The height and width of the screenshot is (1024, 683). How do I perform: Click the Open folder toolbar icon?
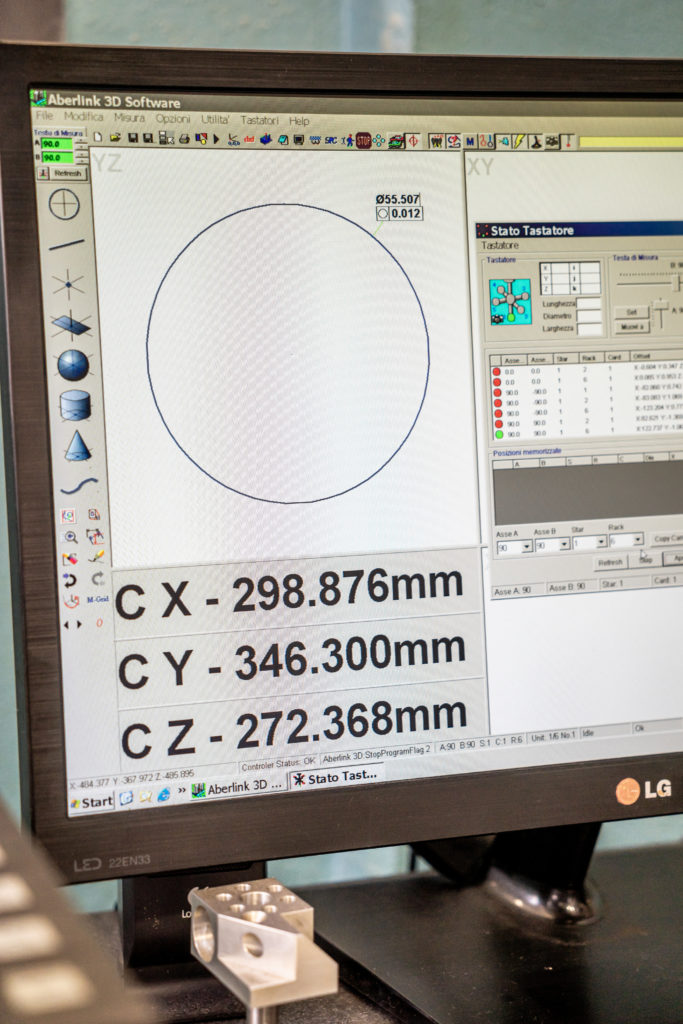[x=115, y=137]
